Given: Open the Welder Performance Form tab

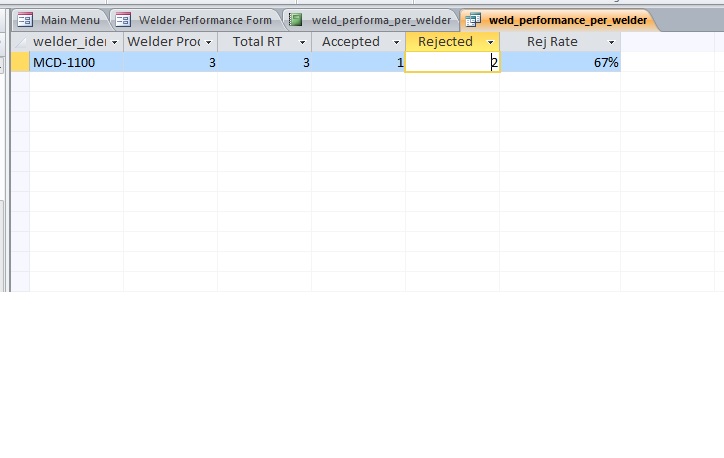Looking at the screenshot, I should pos(196,20).
